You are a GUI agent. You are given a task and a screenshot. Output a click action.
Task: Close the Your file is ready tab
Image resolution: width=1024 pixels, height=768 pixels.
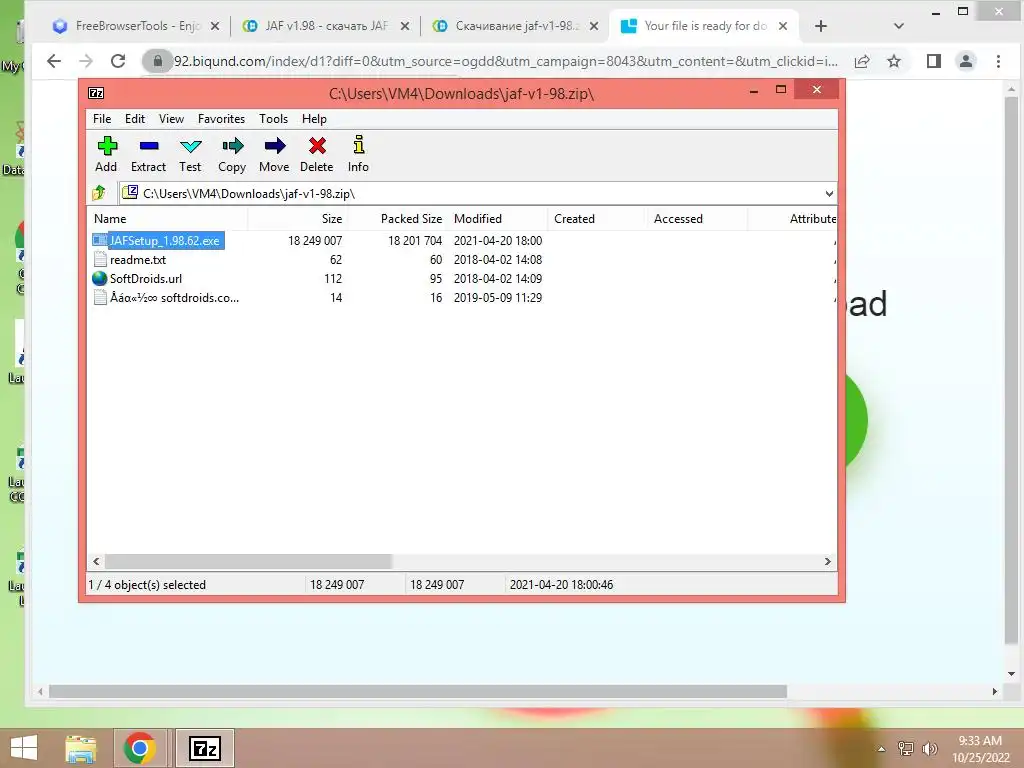click(x=783, y=26)
